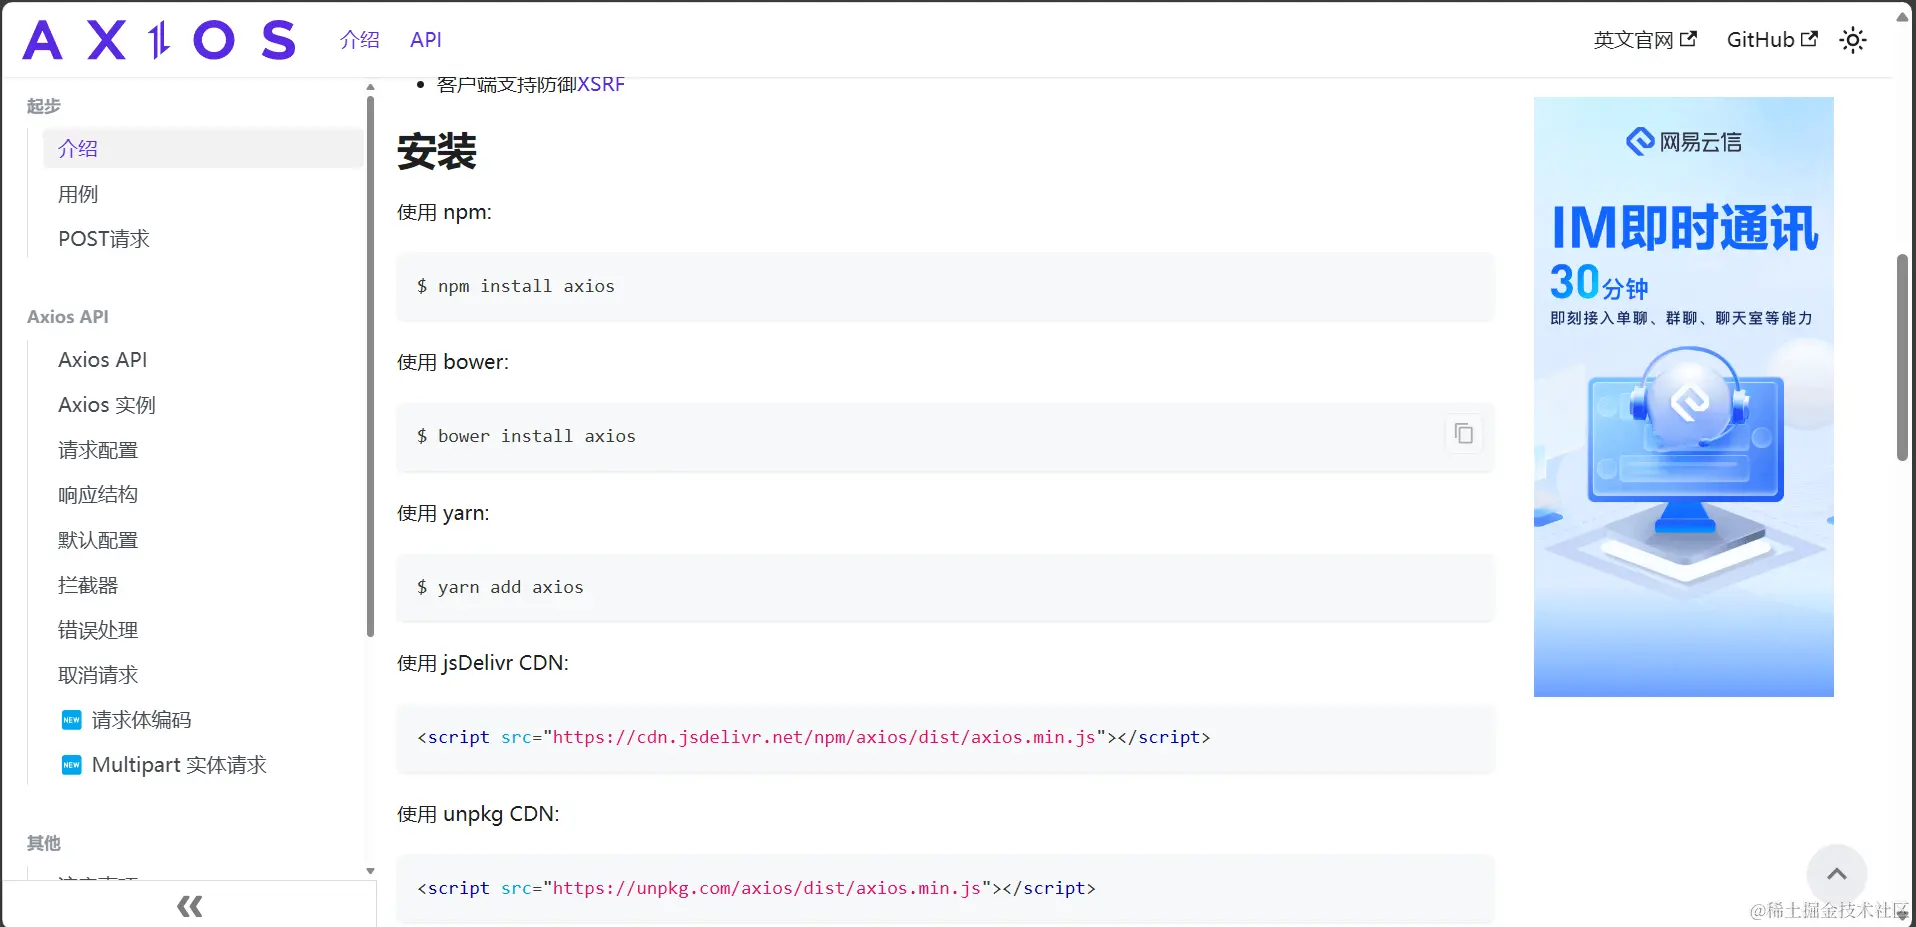Click the 起步 sidebar section title
Screen dimensions: 1916x927
(44, 106)
